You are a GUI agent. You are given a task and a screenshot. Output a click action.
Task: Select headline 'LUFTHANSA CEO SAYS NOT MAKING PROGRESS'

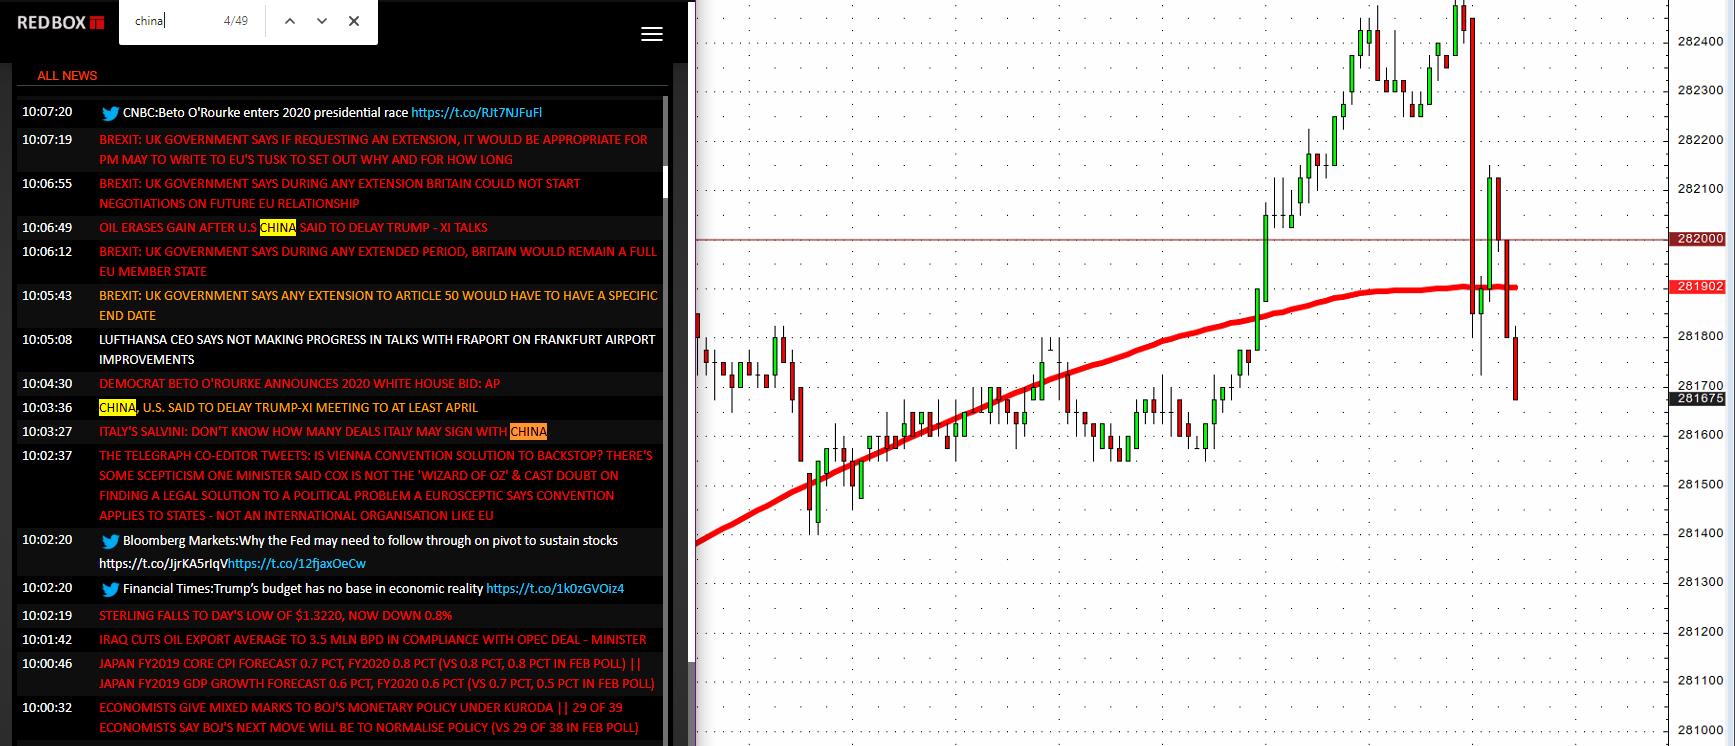coord(377,349)
